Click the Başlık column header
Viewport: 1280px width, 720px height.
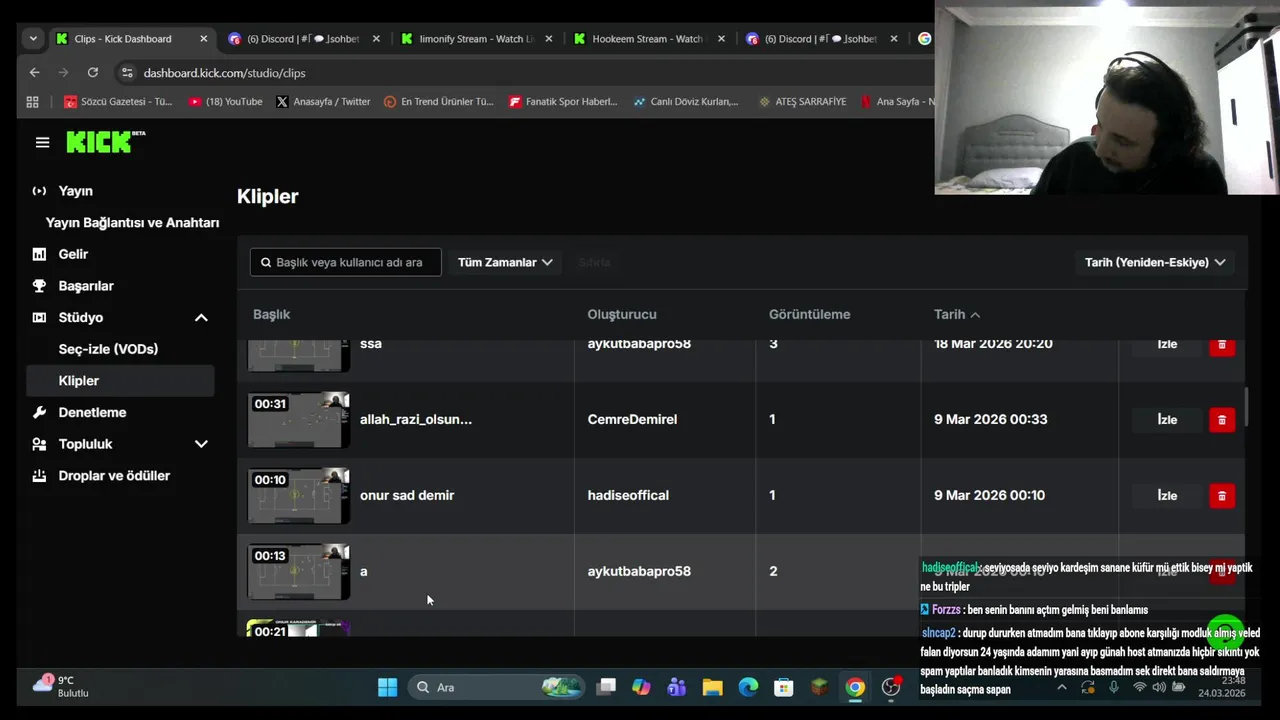click(x=271, y=314)
